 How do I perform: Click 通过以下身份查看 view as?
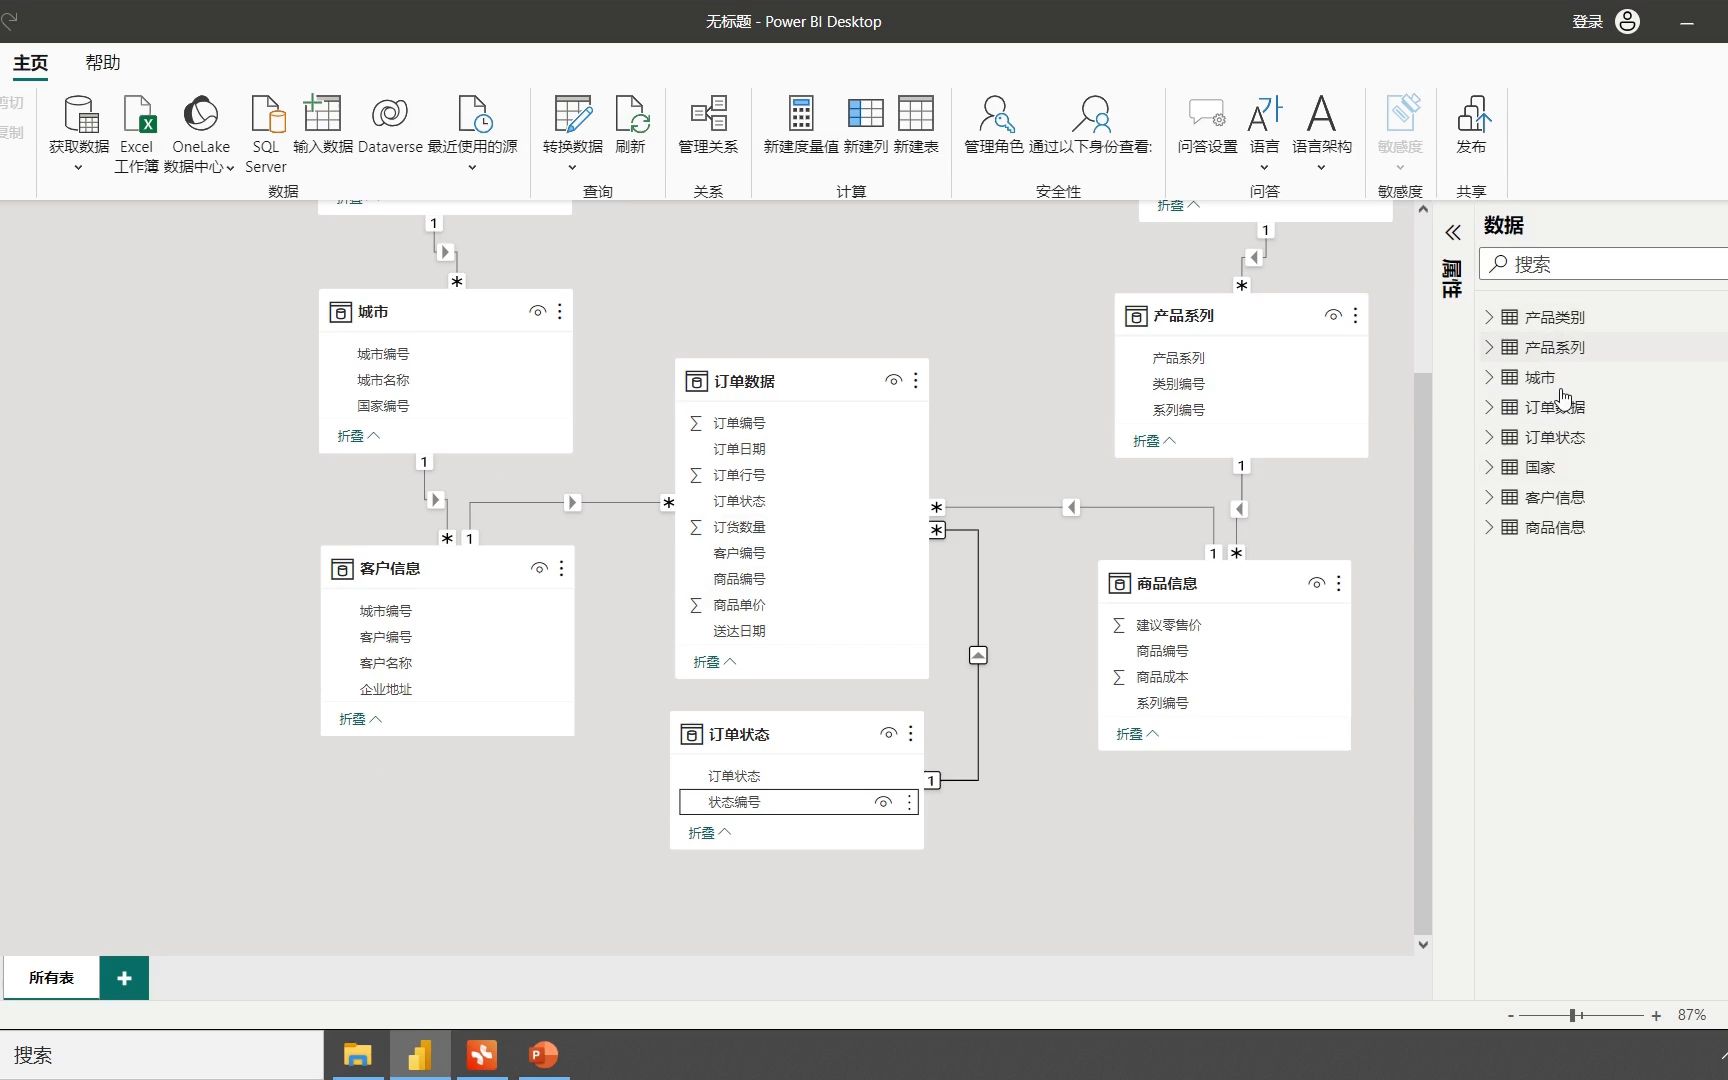pos(1090,125)
